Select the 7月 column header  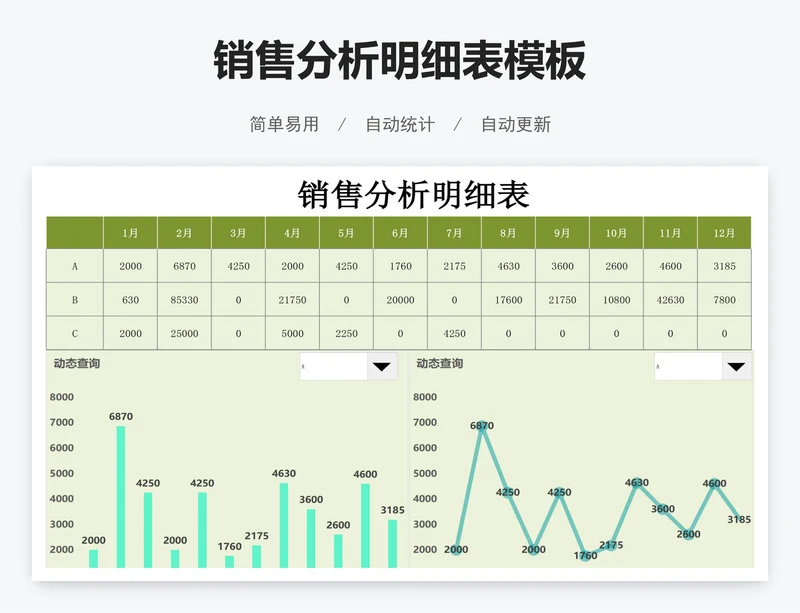click(x=455, y=233)
